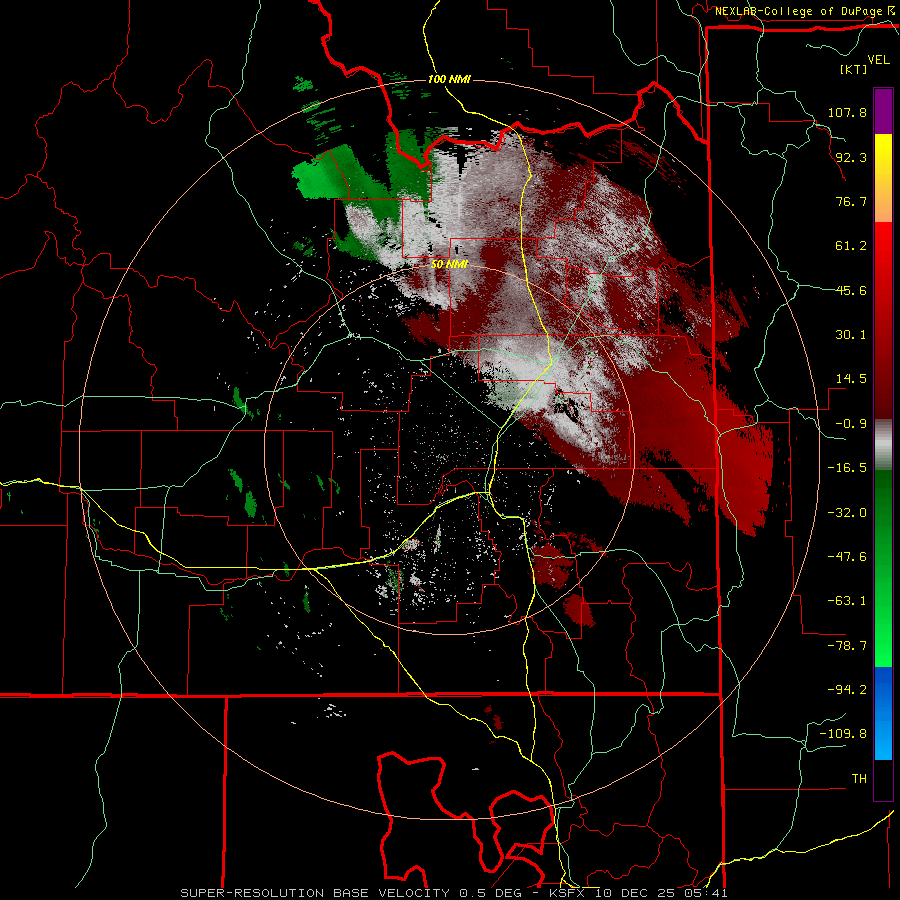The width and height of the screenshot is (900, 900).
Task: Click the -109.8 scale value
Action: pos(843,734)
